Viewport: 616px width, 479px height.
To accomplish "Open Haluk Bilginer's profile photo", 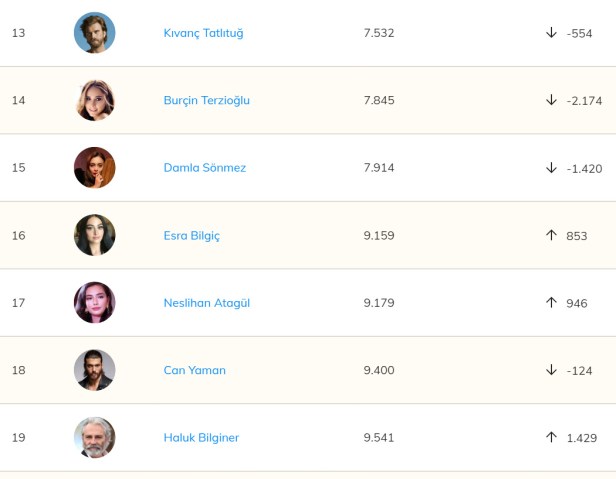I will (x=95, y=438).
